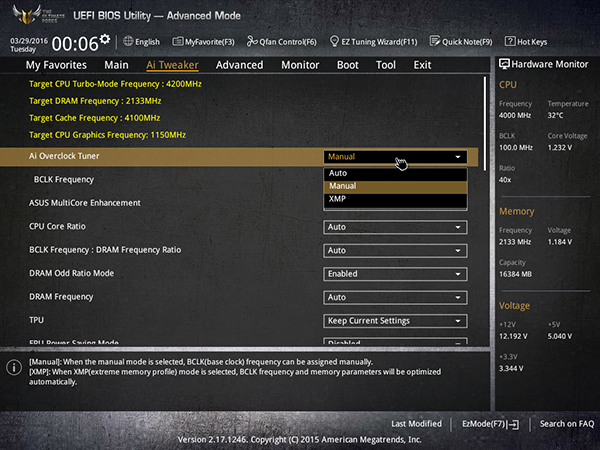The width and height of the screenshot is (600, 450).
Task: Select Auto in the tuner list
Action: tap(395, 173)
